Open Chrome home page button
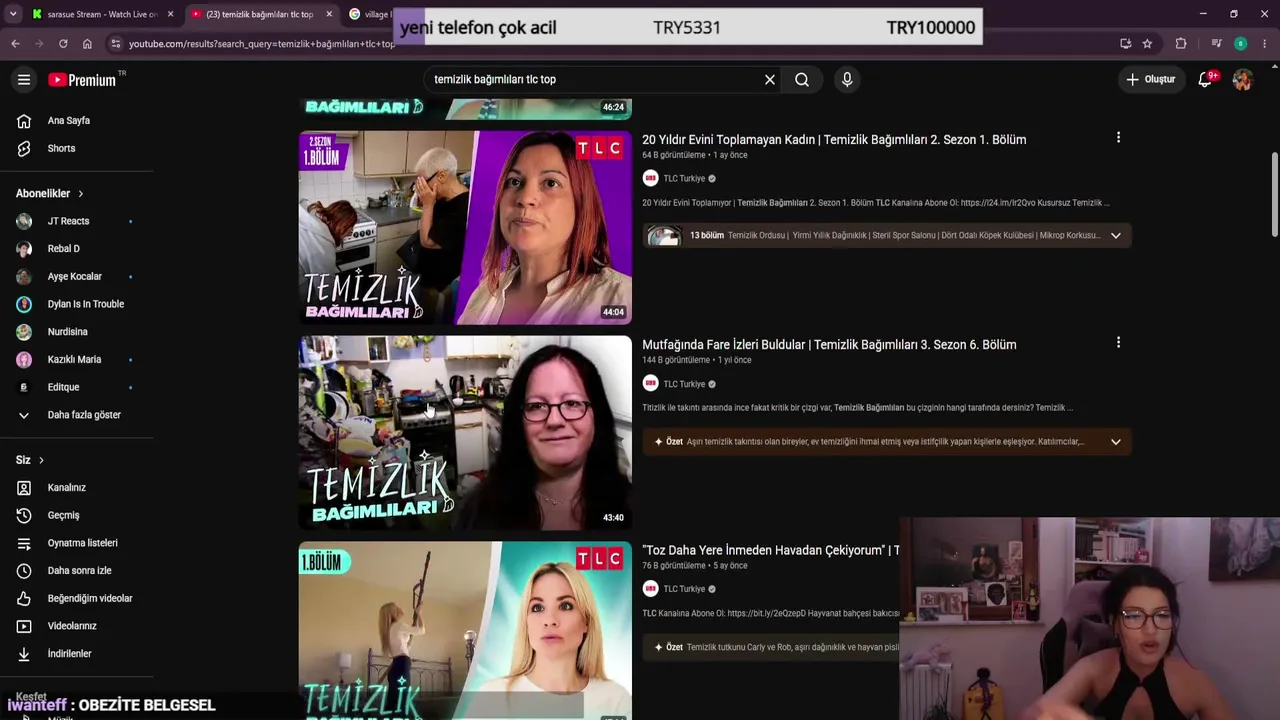The height and width of the screenshot is (720, 1280). tap(87, 44)
